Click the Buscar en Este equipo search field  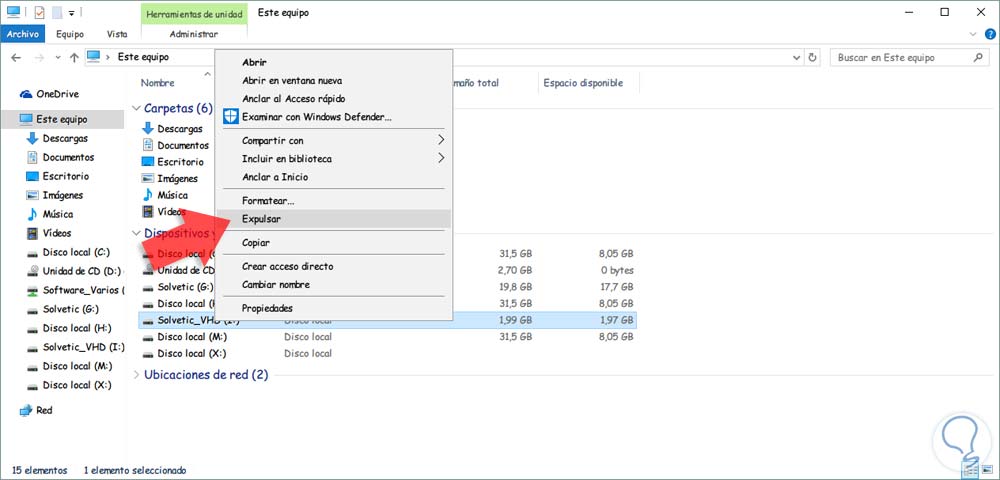pos(900,58)
